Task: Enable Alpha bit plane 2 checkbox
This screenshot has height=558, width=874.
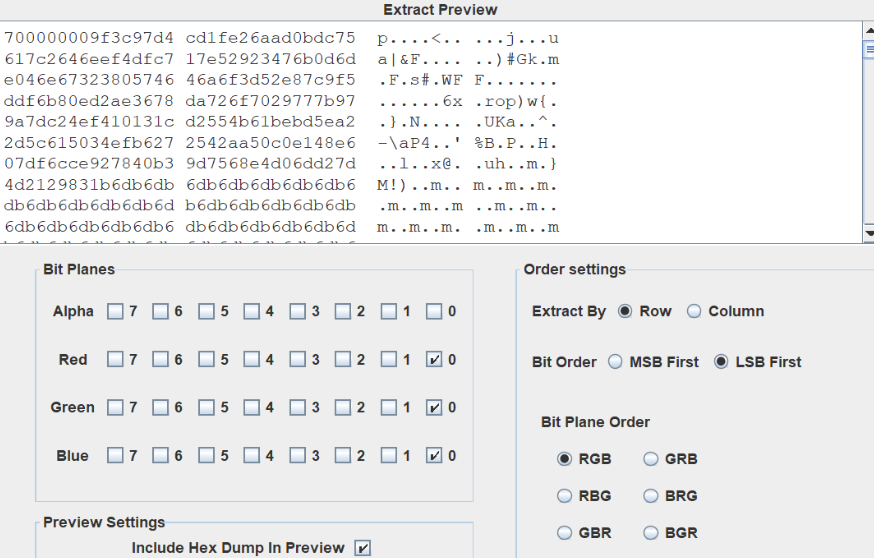Action: pos(343,311)
